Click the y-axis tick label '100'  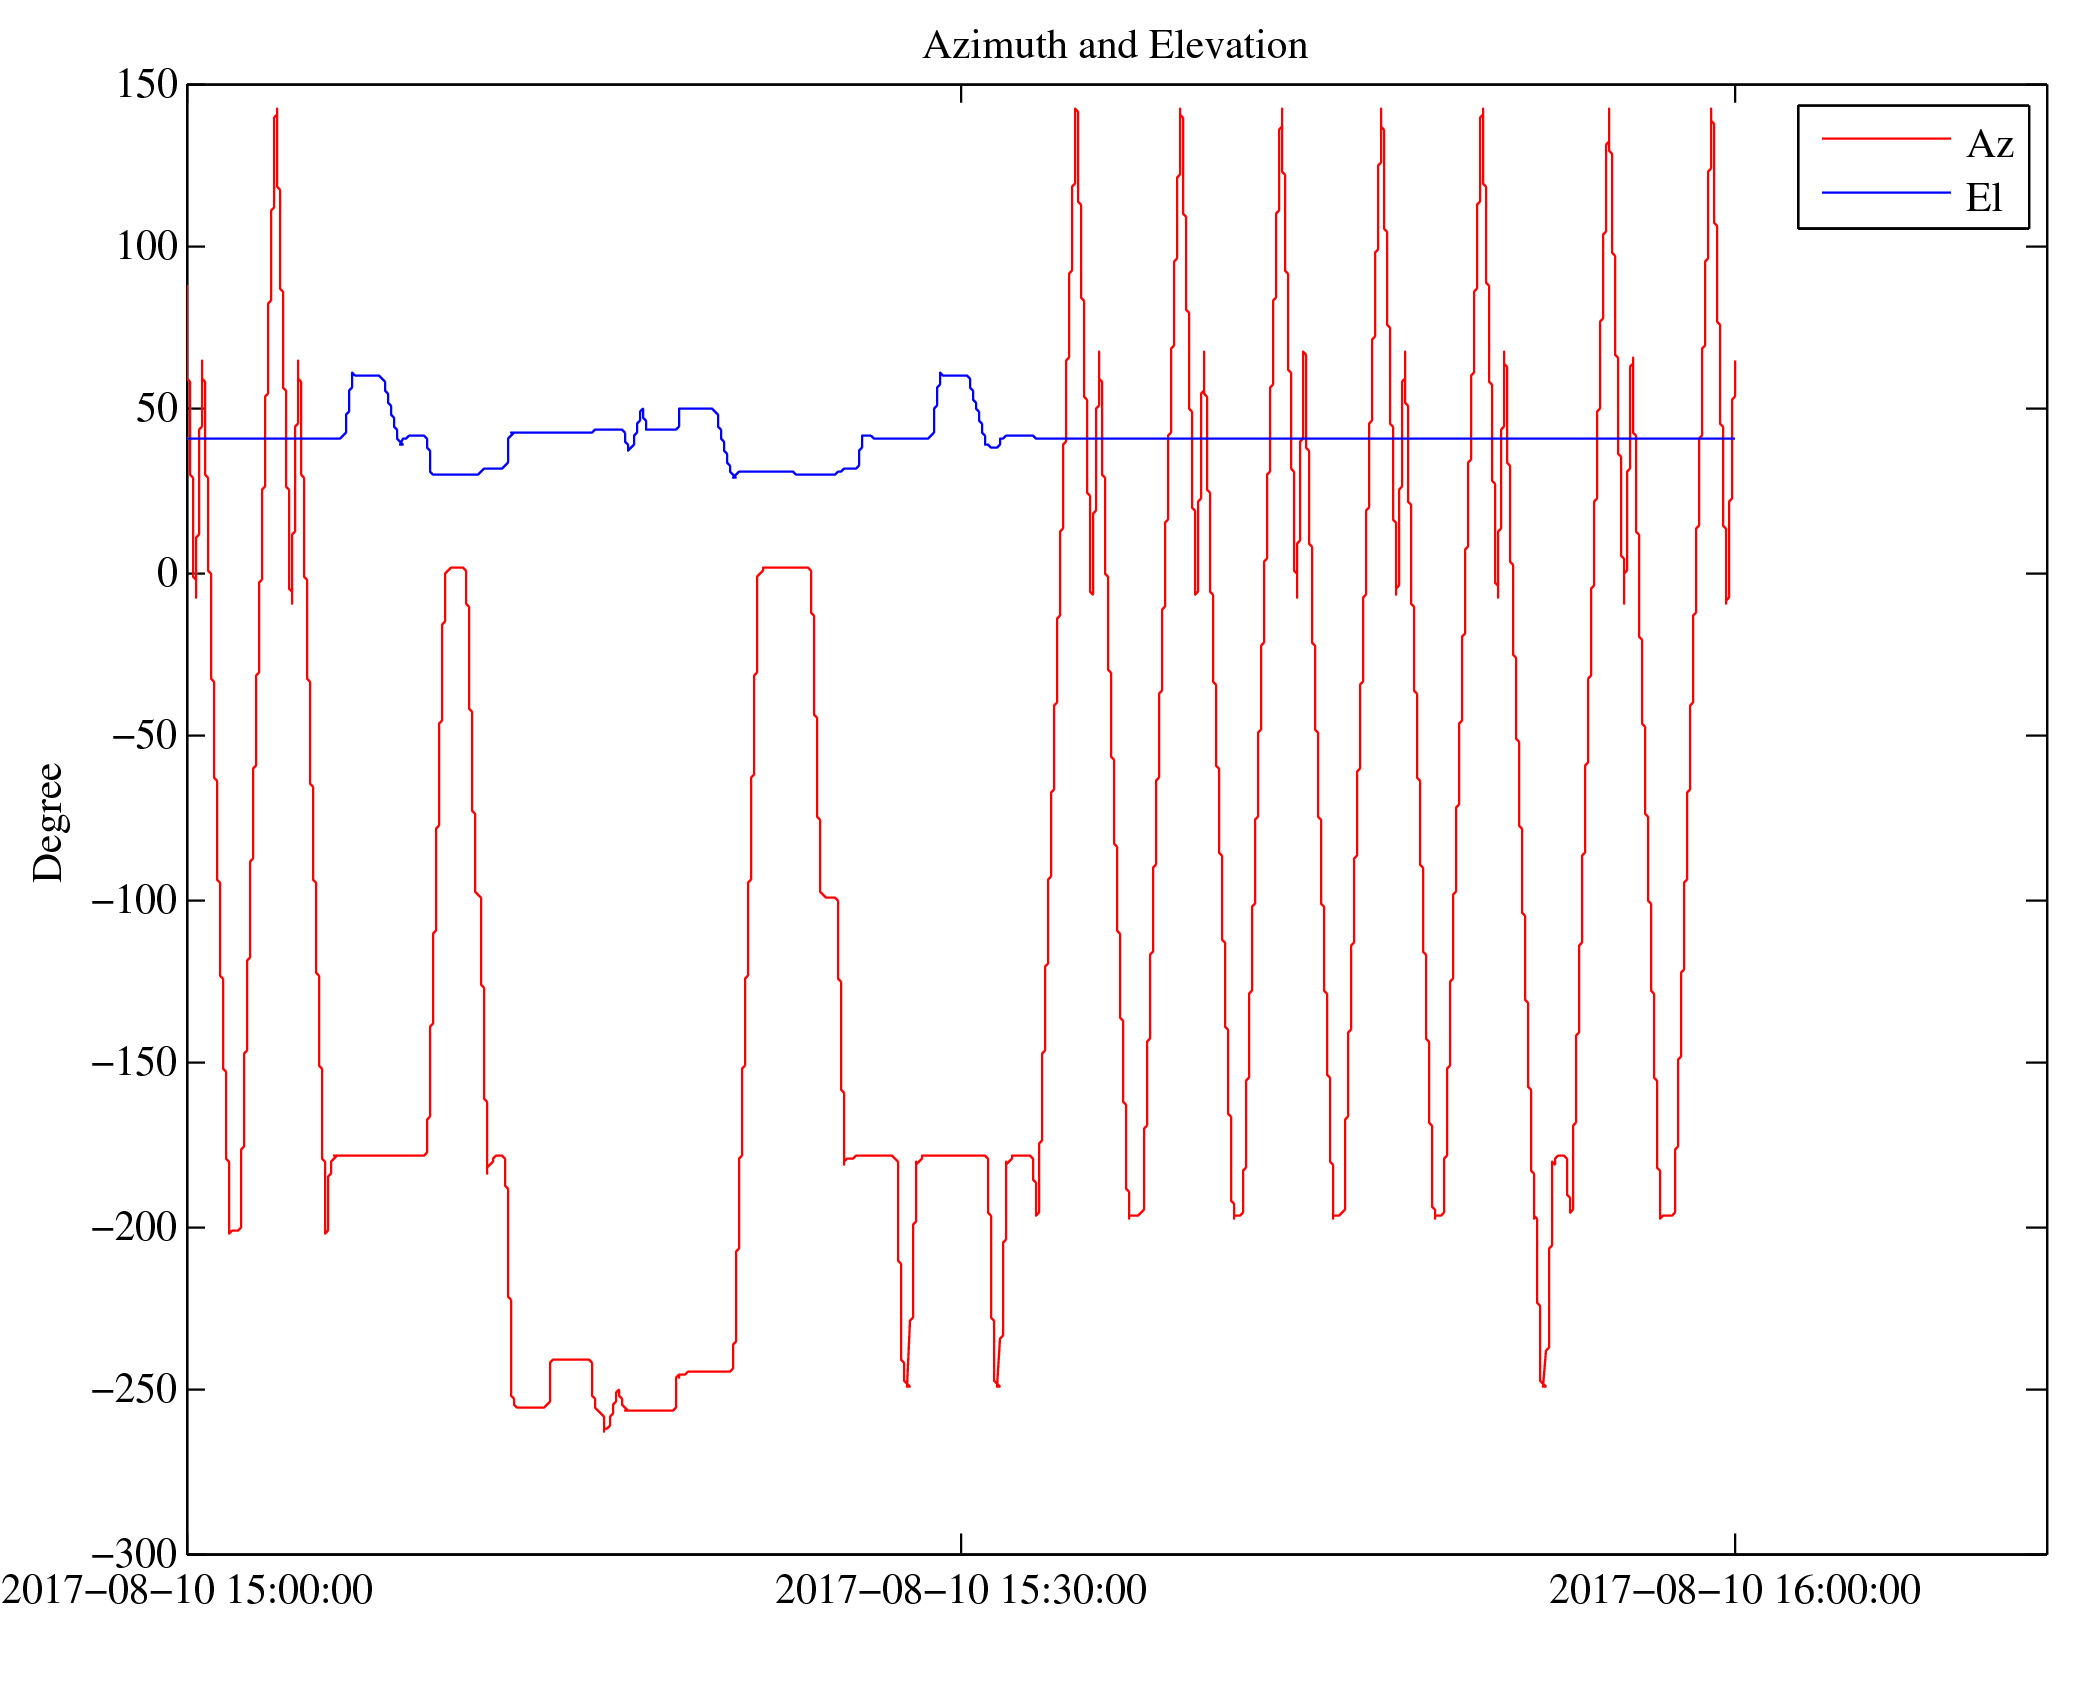click(147, 247)
